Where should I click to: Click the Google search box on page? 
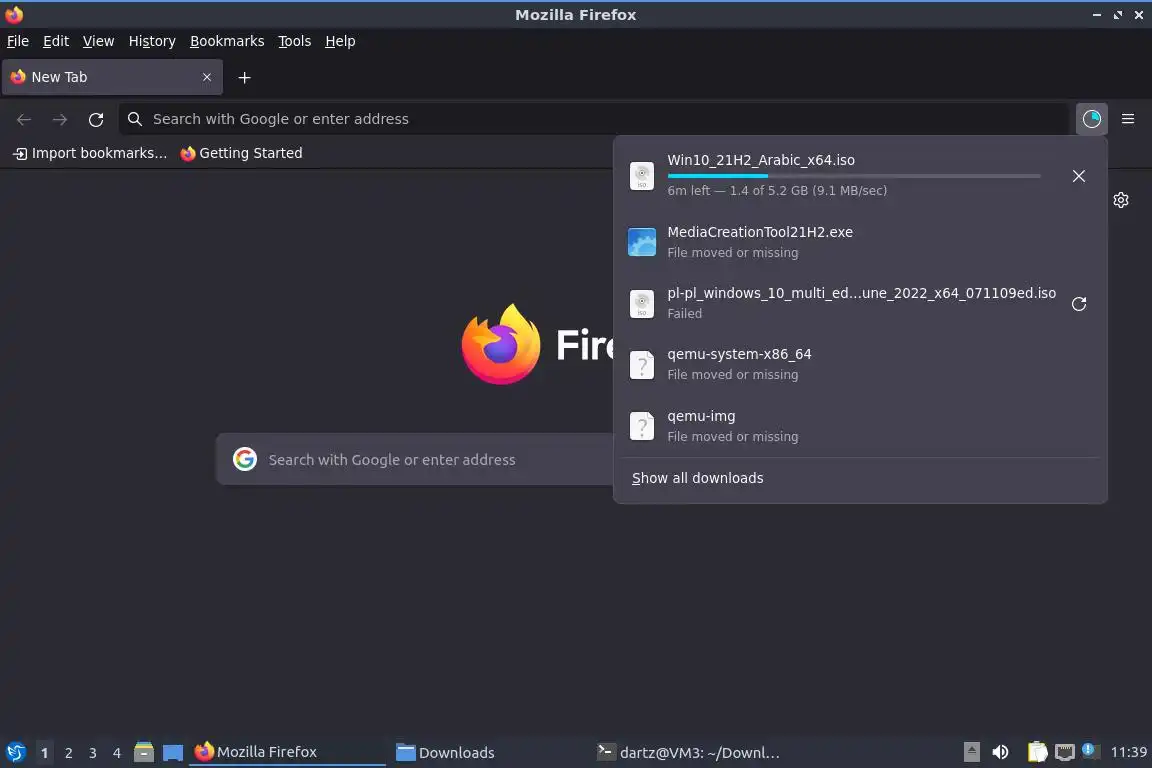[415, 459]
